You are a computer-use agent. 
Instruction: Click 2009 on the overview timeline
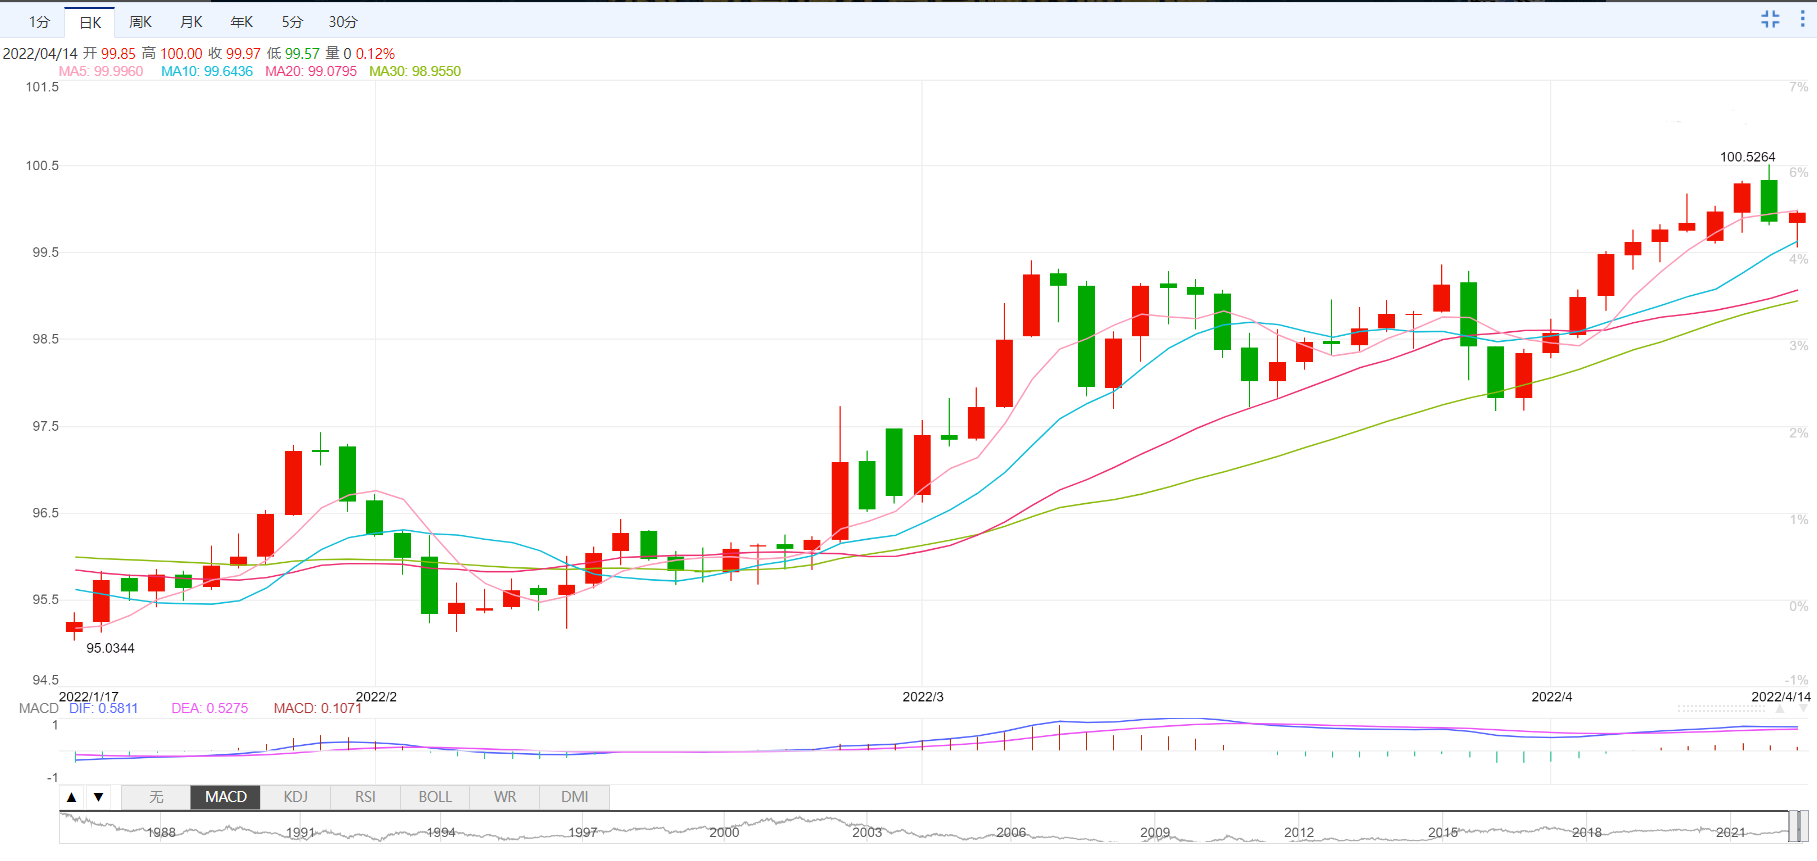click(1155, 832)
